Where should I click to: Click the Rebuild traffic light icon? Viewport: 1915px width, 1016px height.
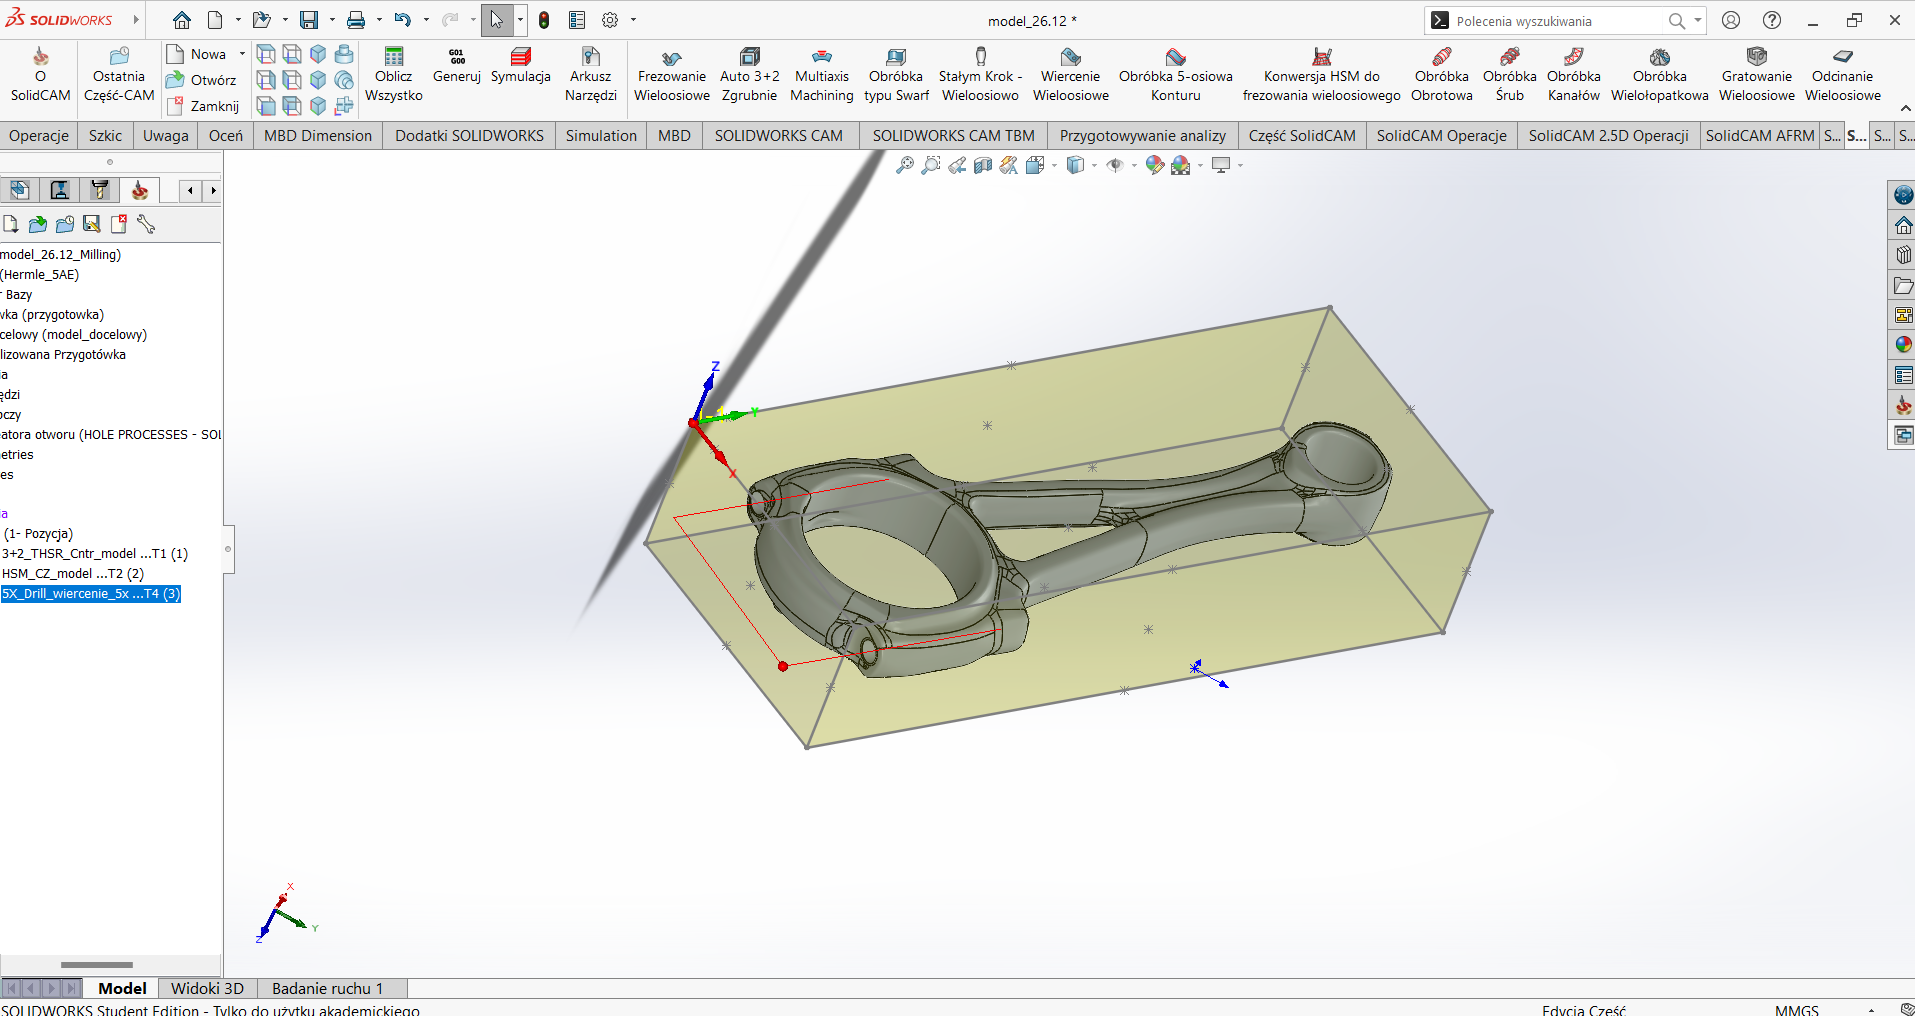pos(544,20)
